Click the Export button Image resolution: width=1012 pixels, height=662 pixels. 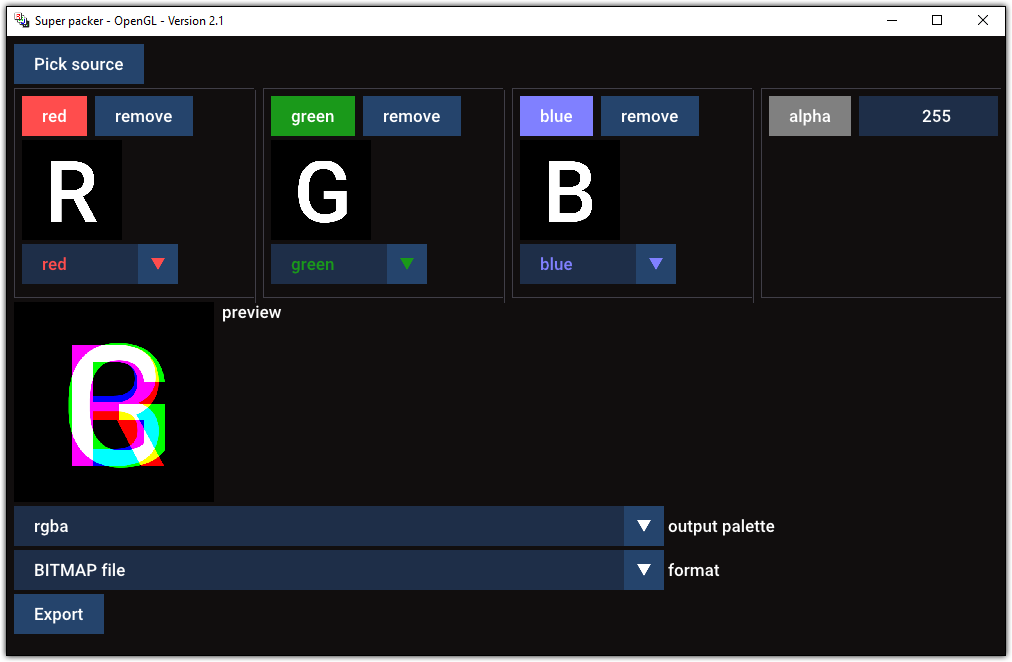point(59,614)
